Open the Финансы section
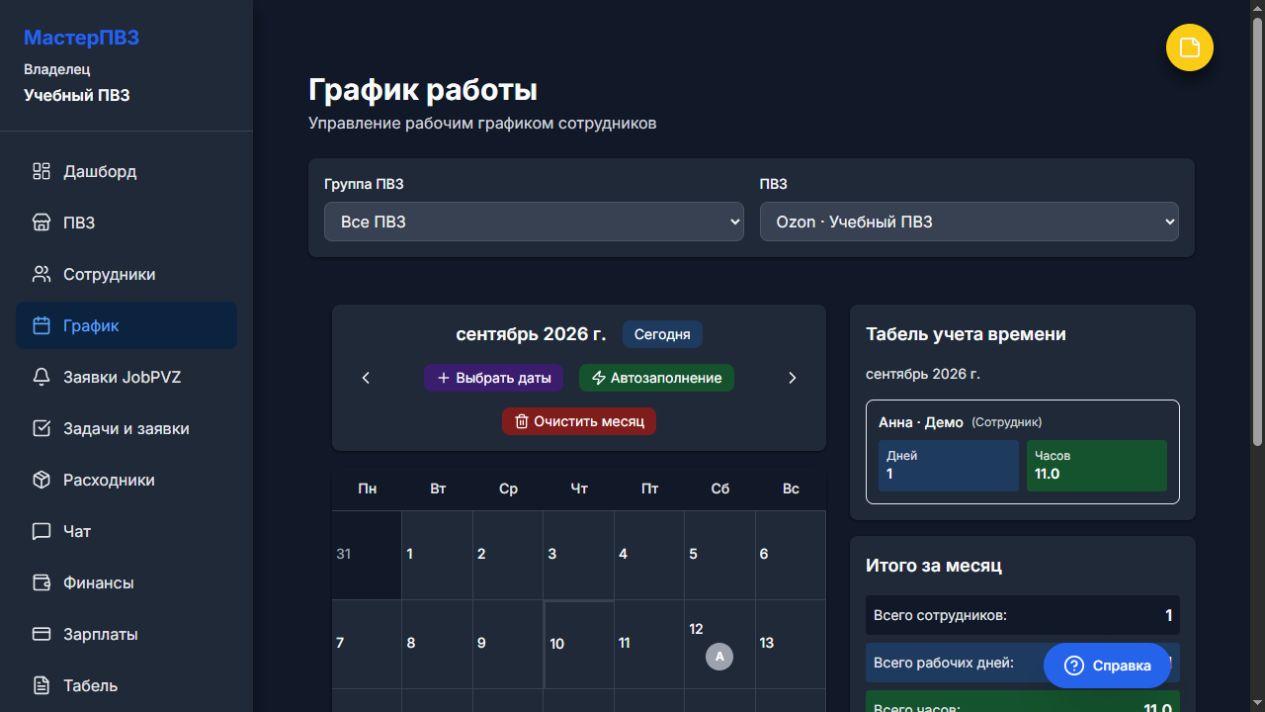Image resolution: width=1265 pixels, height=712 pixels. (x=126, y=583)
